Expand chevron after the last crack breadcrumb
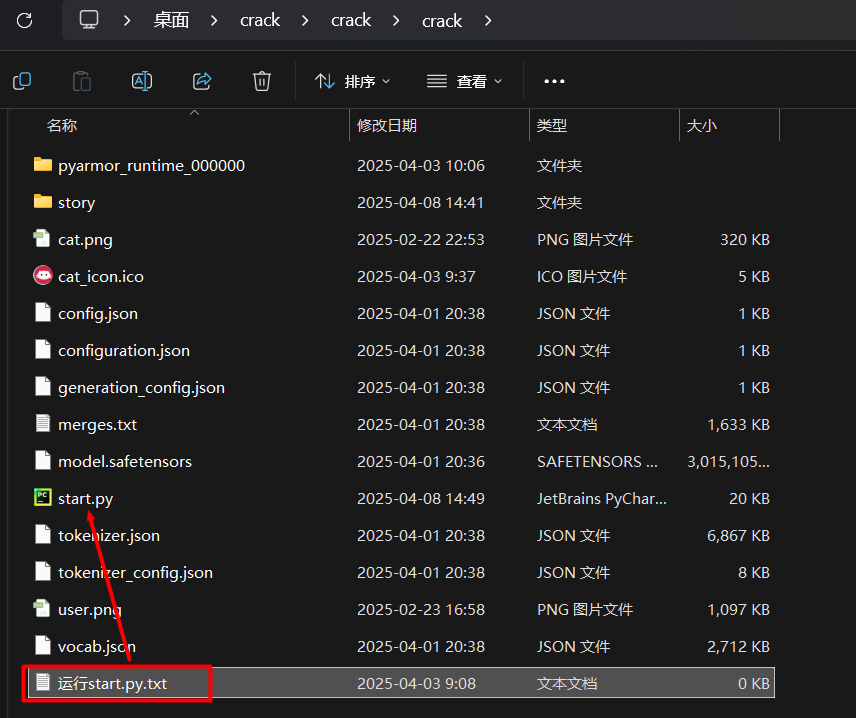Image resolution: width=856 pixels, height=718 pixels. click(487, 20)
